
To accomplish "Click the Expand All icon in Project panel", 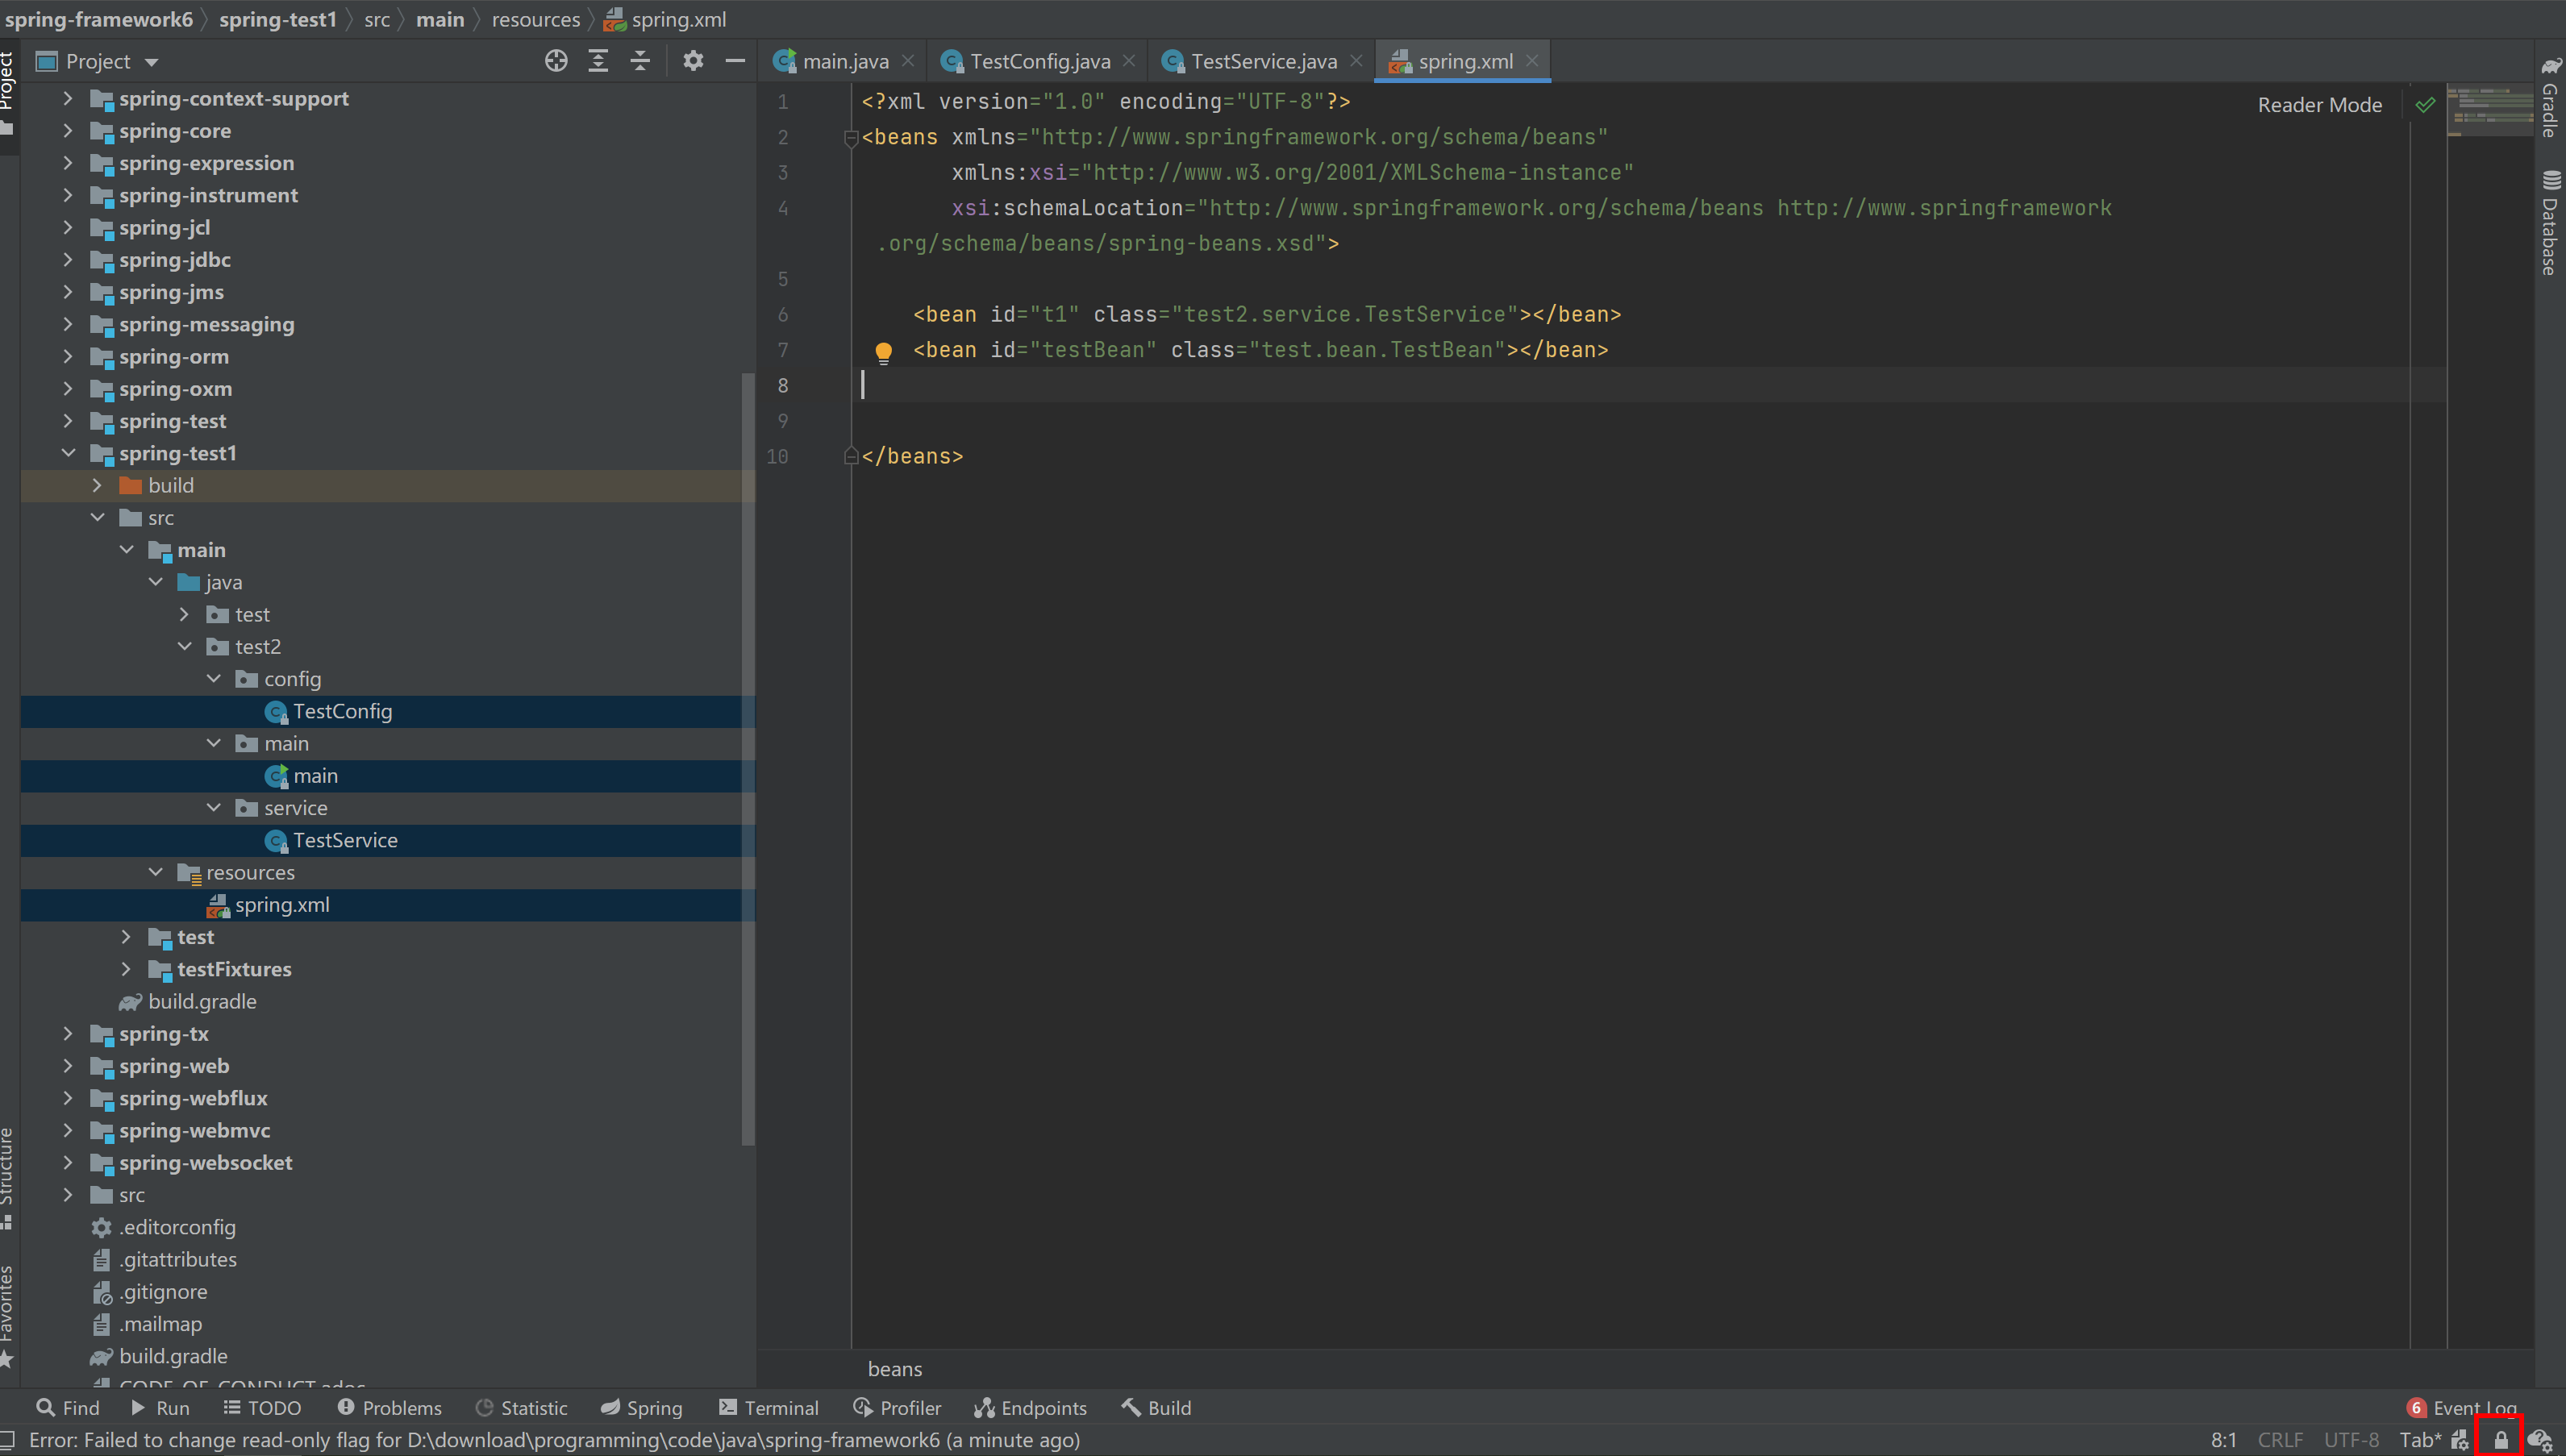I will [x=598, y=61].
